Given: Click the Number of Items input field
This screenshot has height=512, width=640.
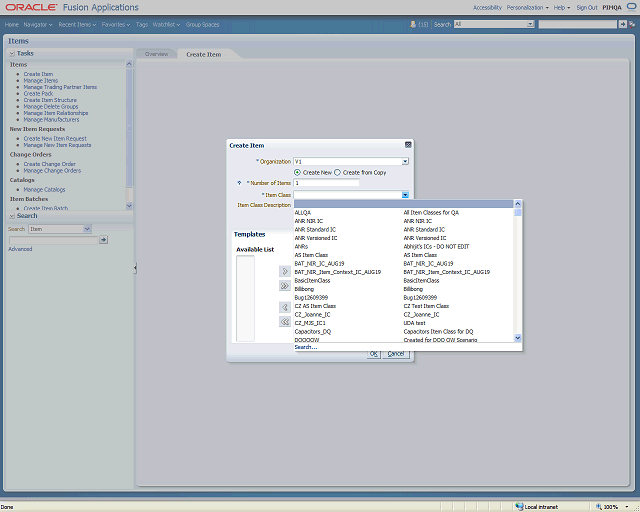Looking at the screenshot, I should click(x=327, y=183).
